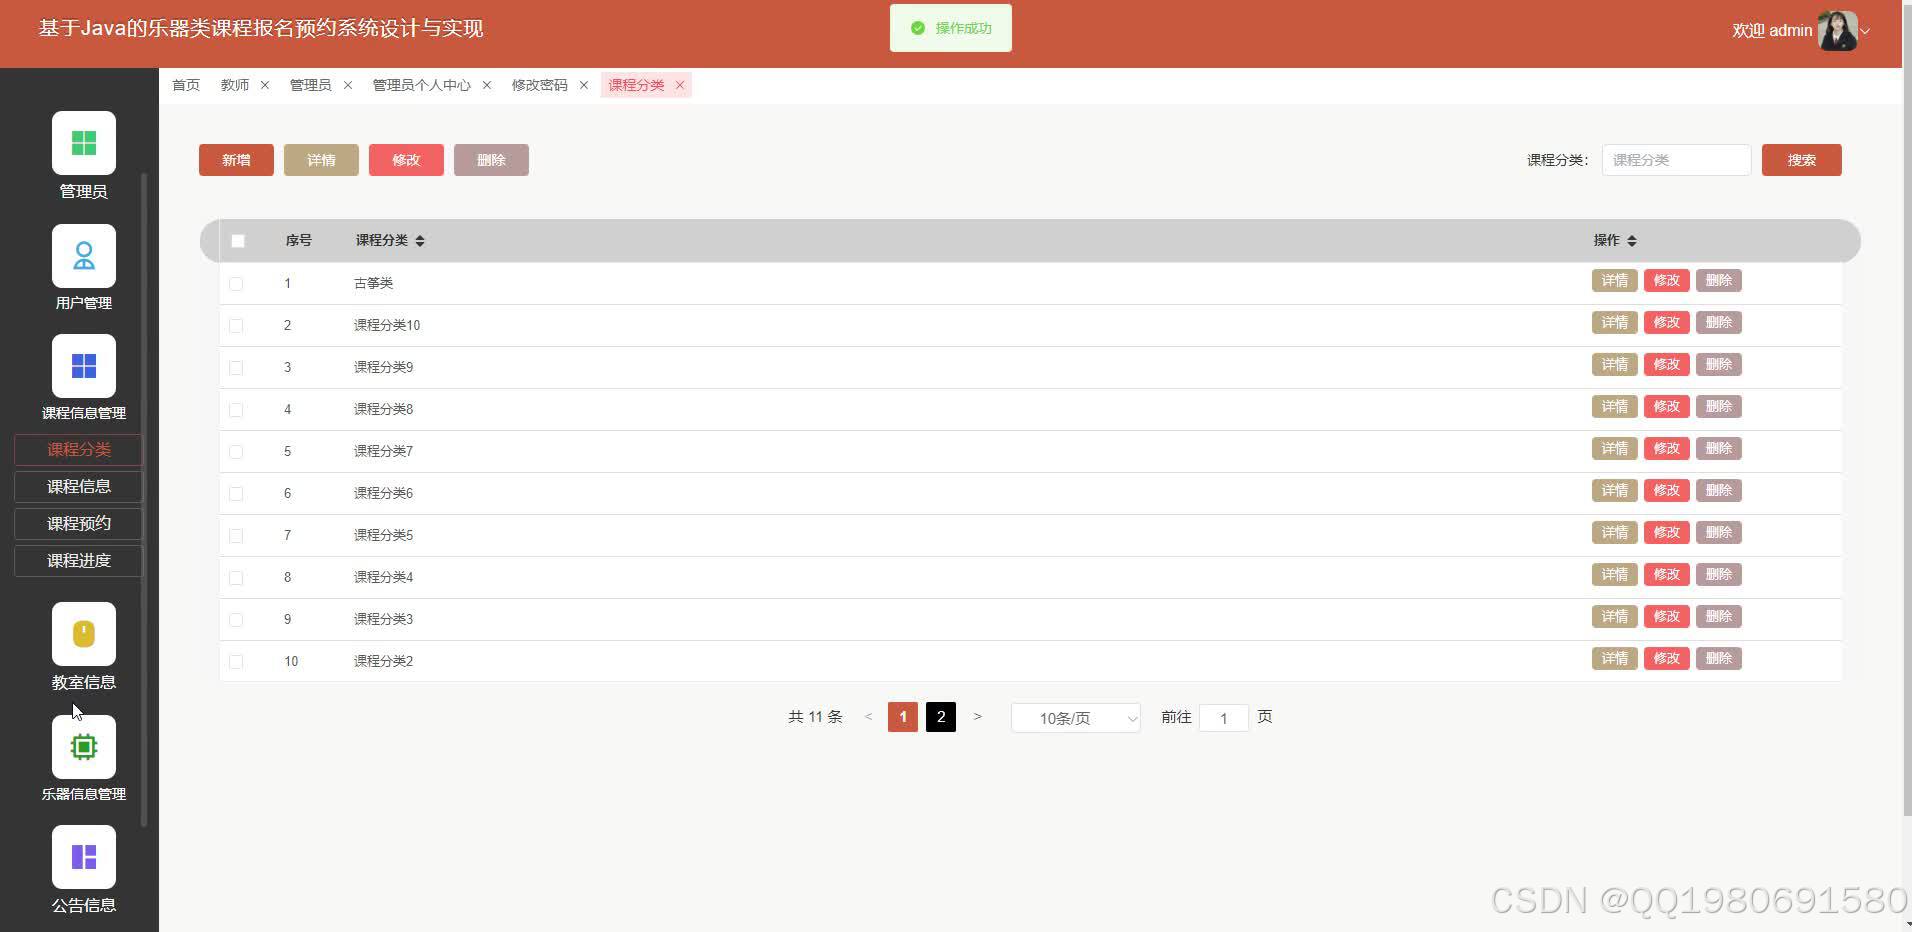Check the row for 古筝类
The width and height of the screenshot is (1912, 932).
point(236,284)
